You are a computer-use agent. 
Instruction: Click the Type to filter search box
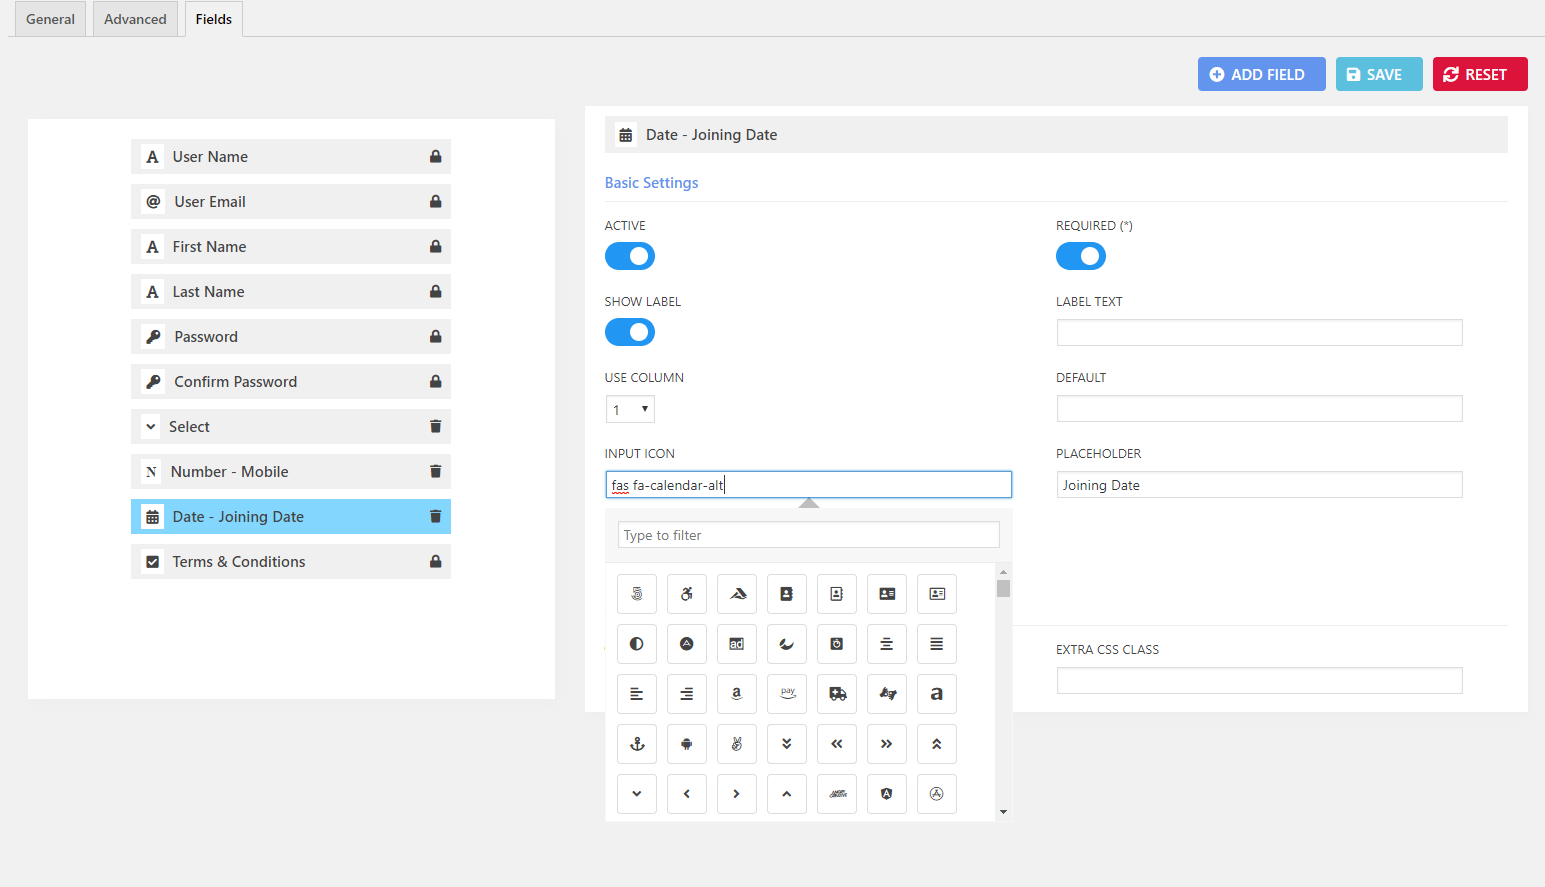808,534
